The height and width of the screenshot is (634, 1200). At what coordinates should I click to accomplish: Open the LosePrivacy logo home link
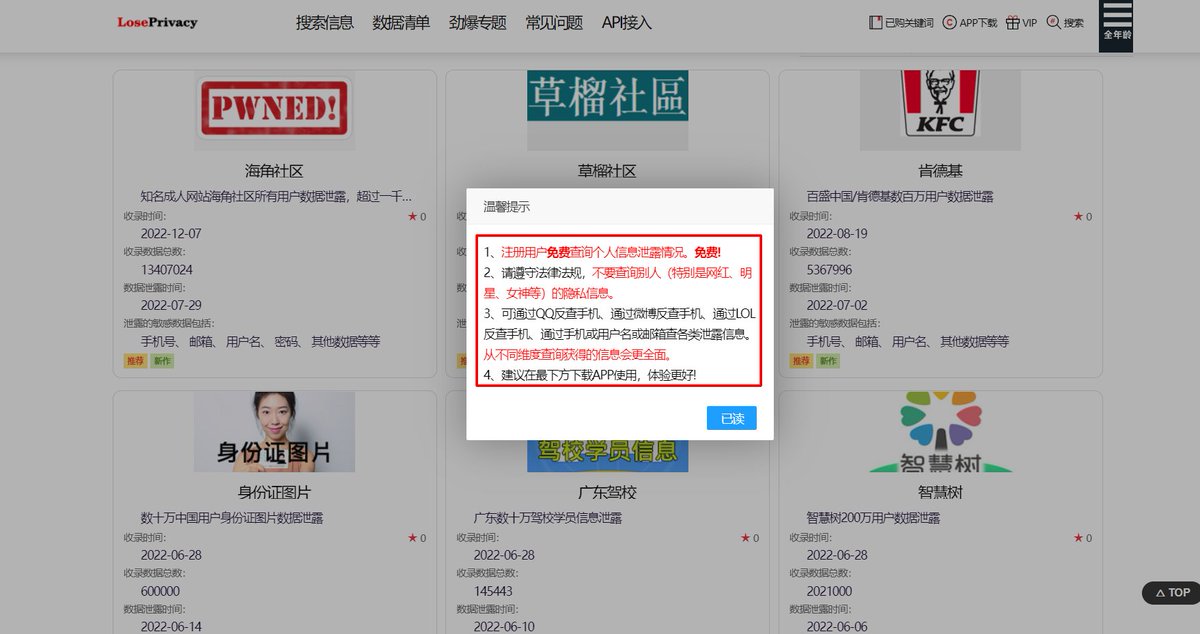(x=157, y=22)
